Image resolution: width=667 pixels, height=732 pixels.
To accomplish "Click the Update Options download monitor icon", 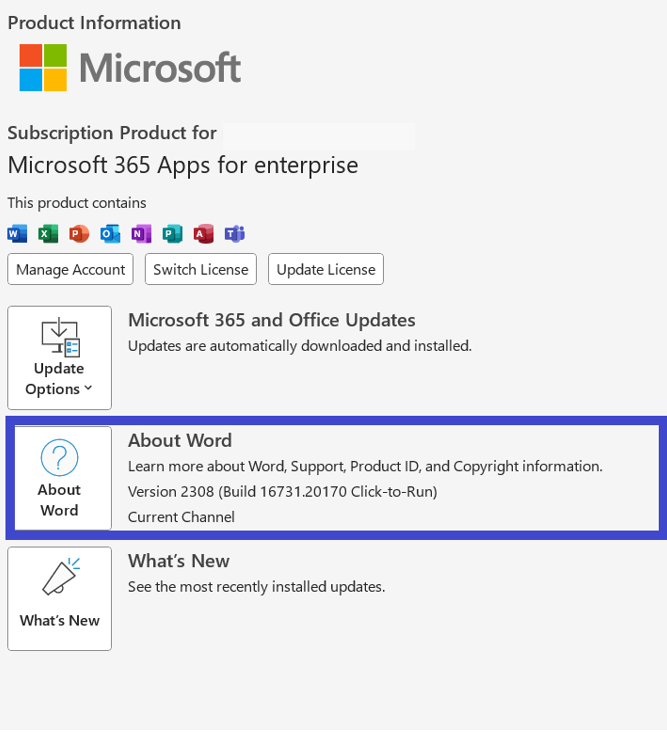I will (x=61, y=337).
